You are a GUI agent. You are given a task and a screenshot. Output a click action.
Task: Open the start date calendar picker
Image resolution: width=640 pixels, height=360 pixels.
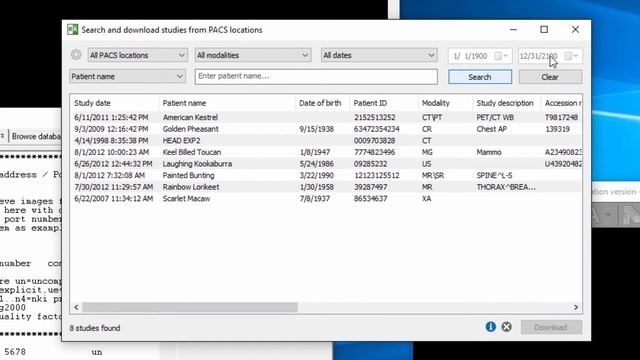point(500,56)
